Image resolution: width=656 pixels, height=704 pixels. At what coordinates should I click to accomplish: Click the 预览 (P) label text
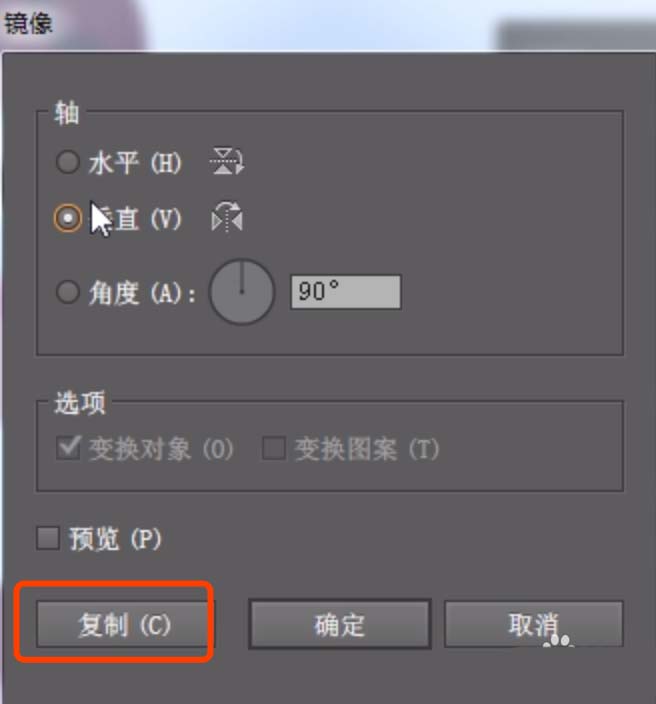pyautogui.click(x=115, y=538)
